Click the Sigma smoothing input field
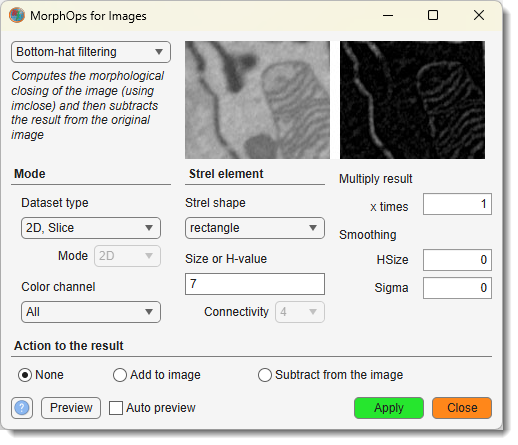This screenshot has height=445, width=518. coord(457,288)
